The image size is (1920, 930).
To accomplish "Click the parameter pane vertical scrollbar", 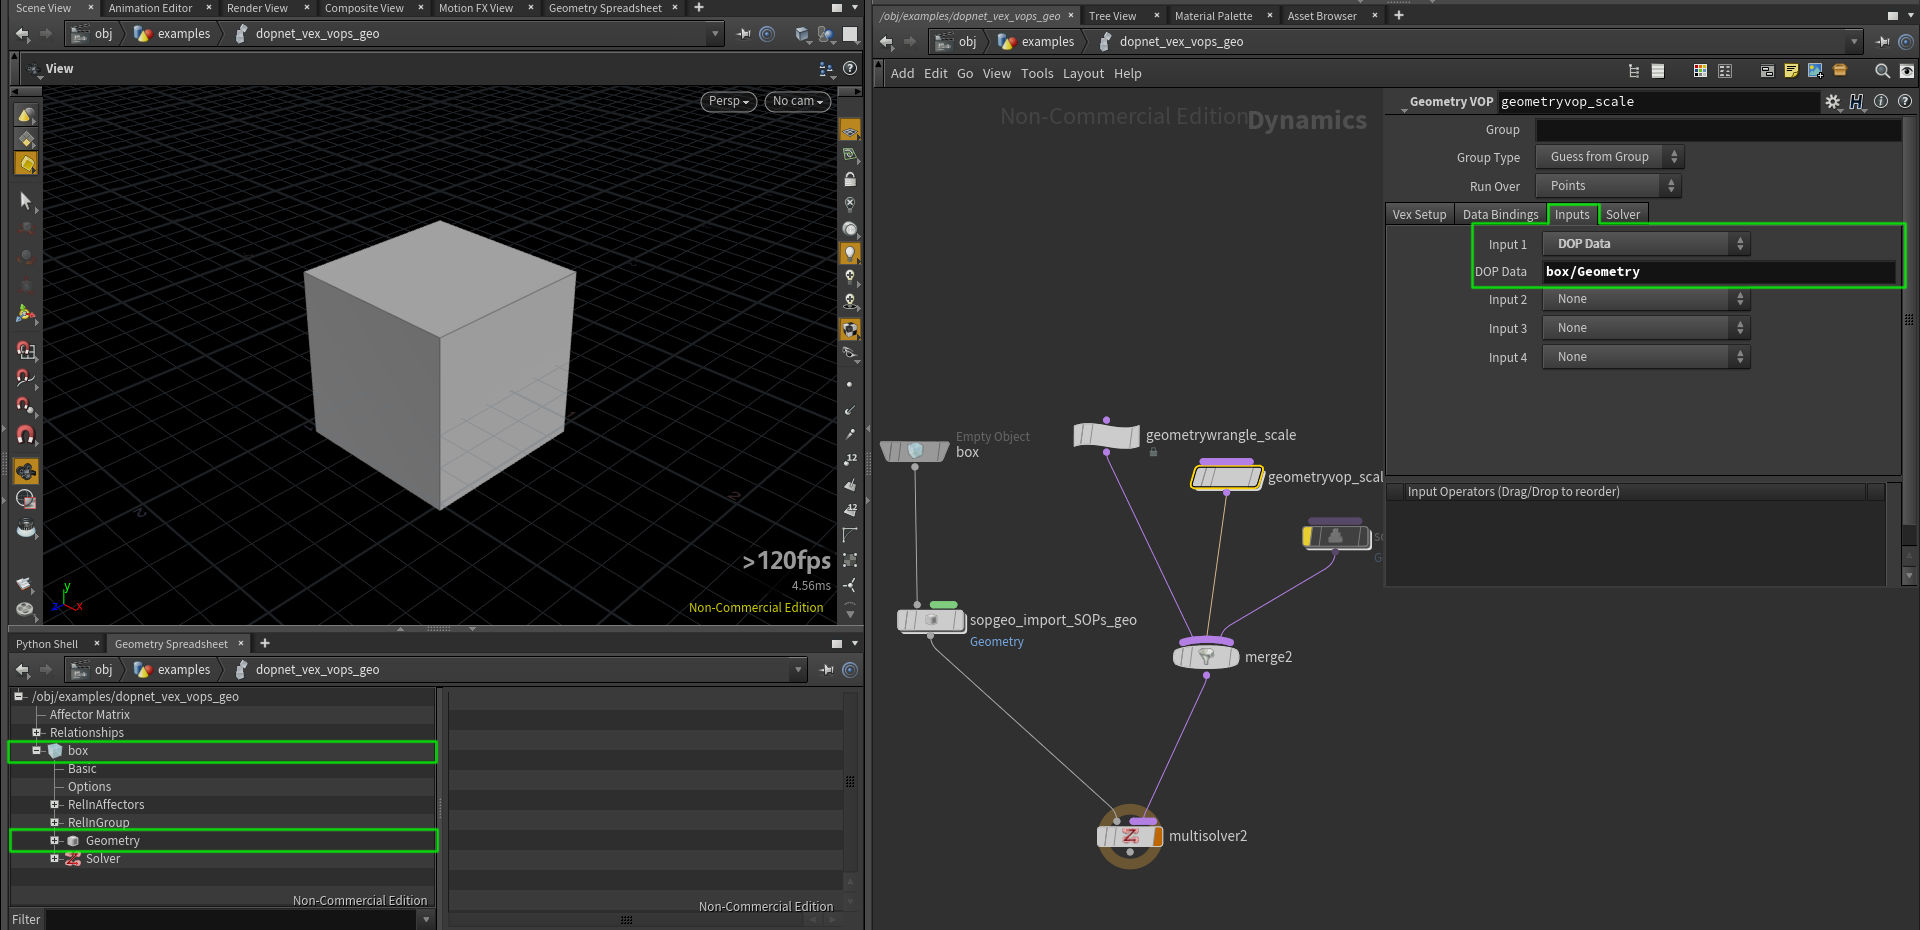I will (x=1908, y=320).
